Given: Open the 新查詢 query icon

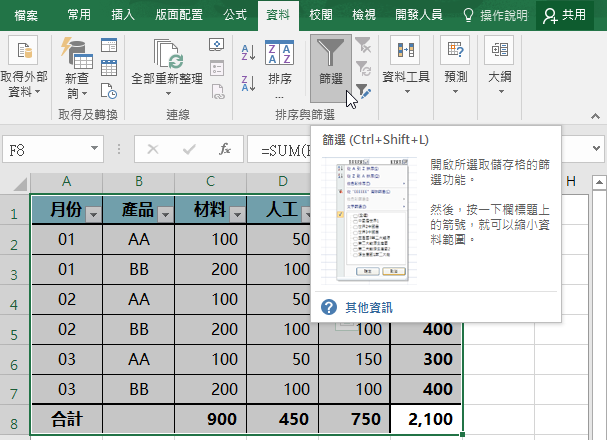Looking at the screenshot, I should click(x=77, y=53).
